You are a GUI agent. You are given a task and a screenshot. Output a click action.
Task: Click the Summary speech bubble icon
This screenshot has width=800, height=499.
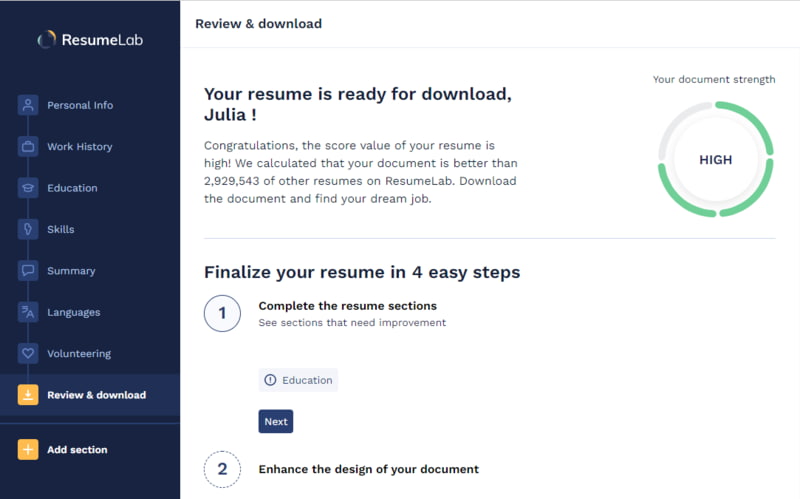click(28, 270)
